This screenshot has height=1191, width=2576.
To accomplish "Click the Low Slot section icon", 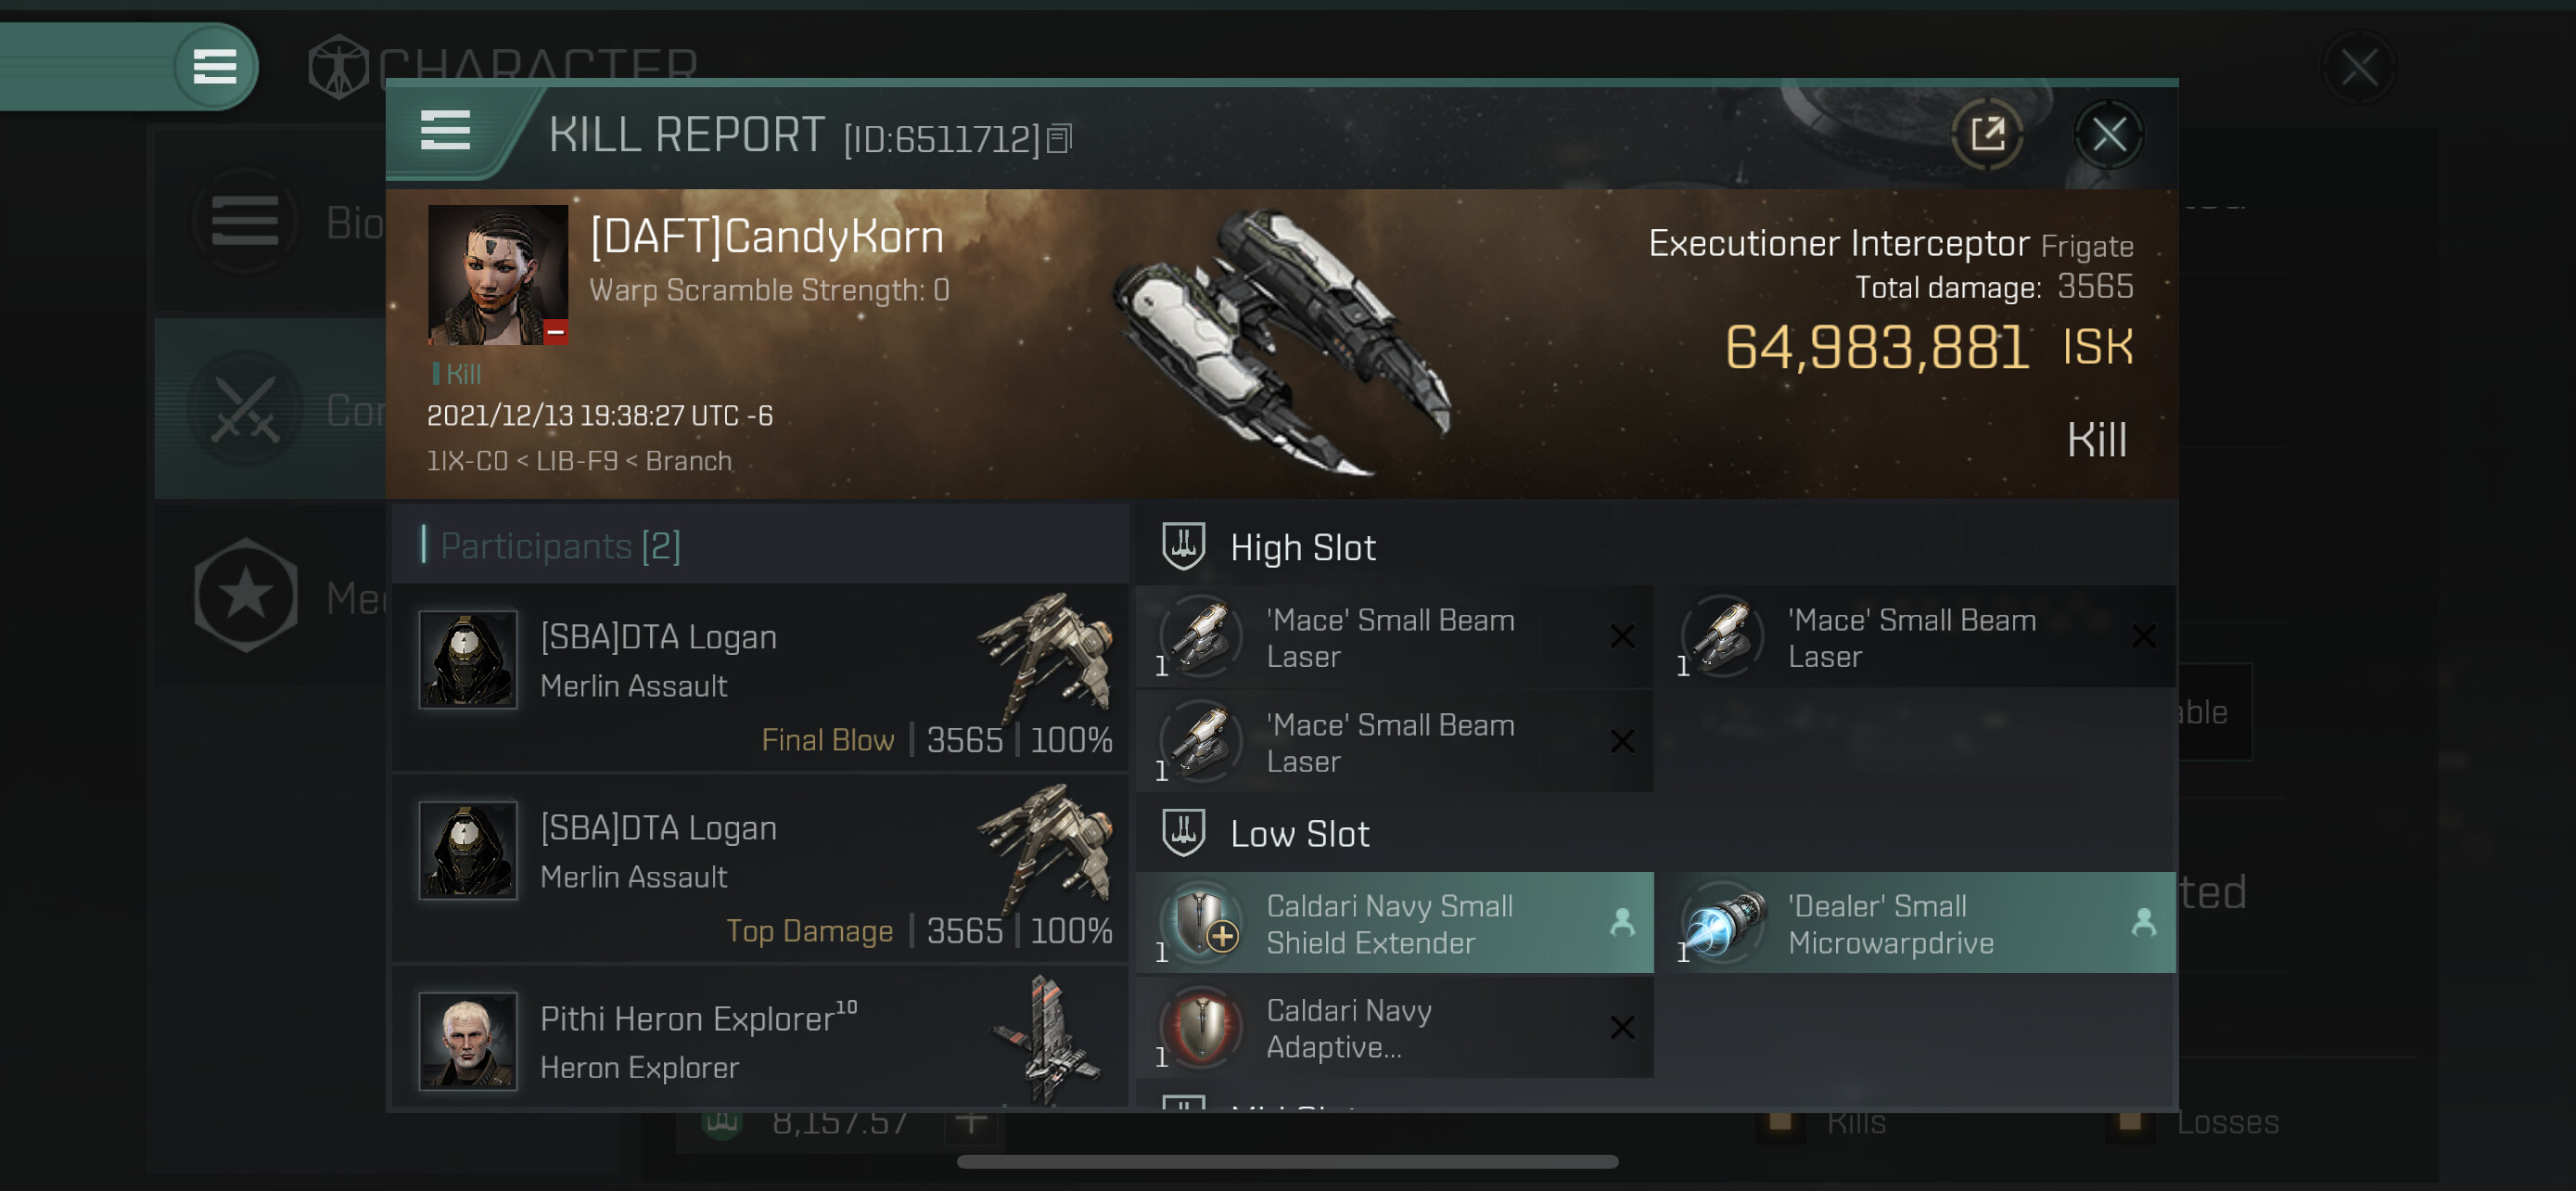I will (x=1183, y=832).
